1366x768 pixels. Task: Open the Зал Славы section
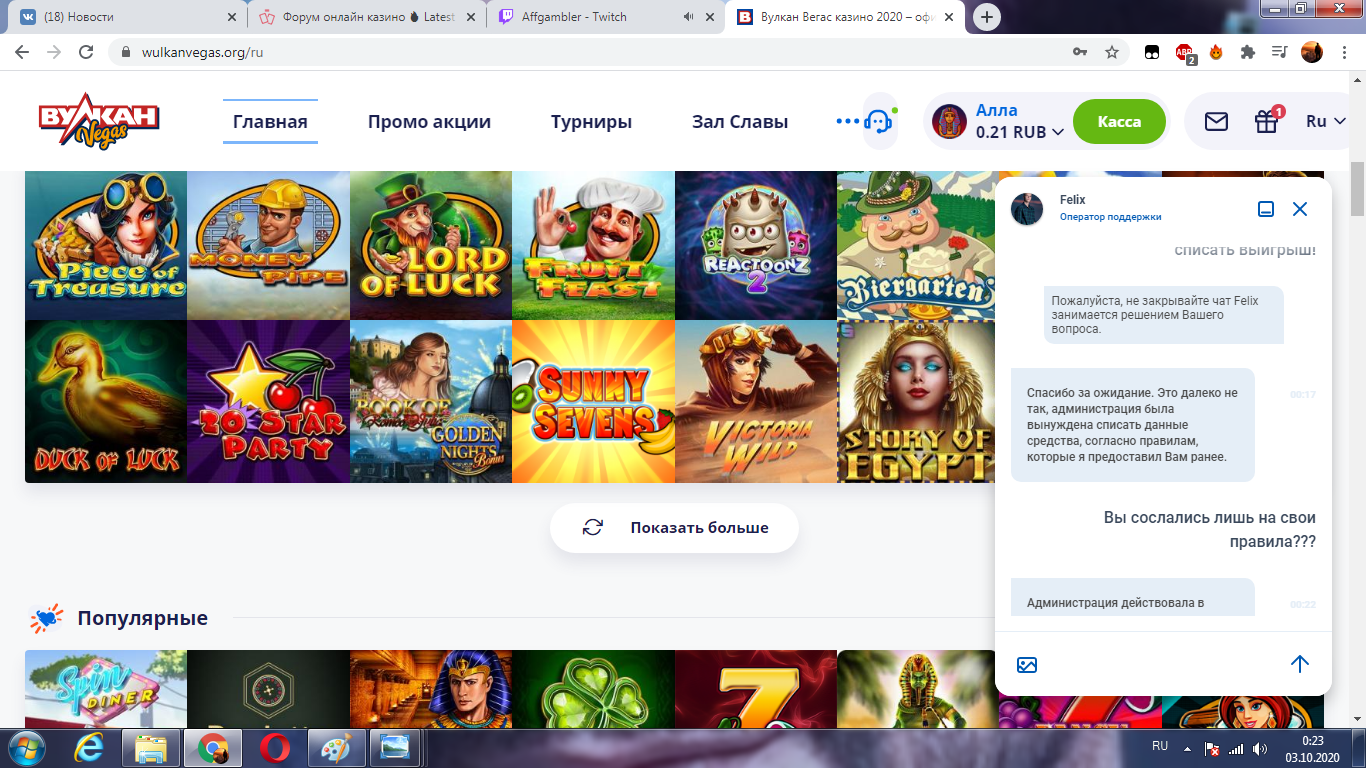tap(740, 122)
